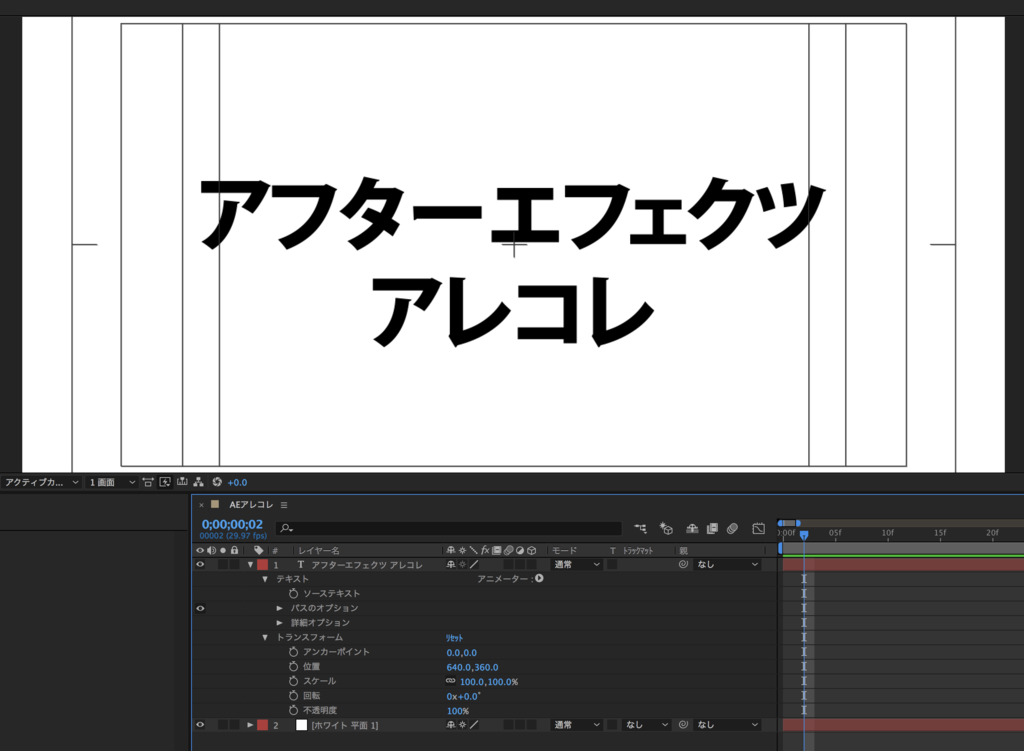Open the 1画面 view layout dropdown
1024x751 pixels.
pos(112,482)
